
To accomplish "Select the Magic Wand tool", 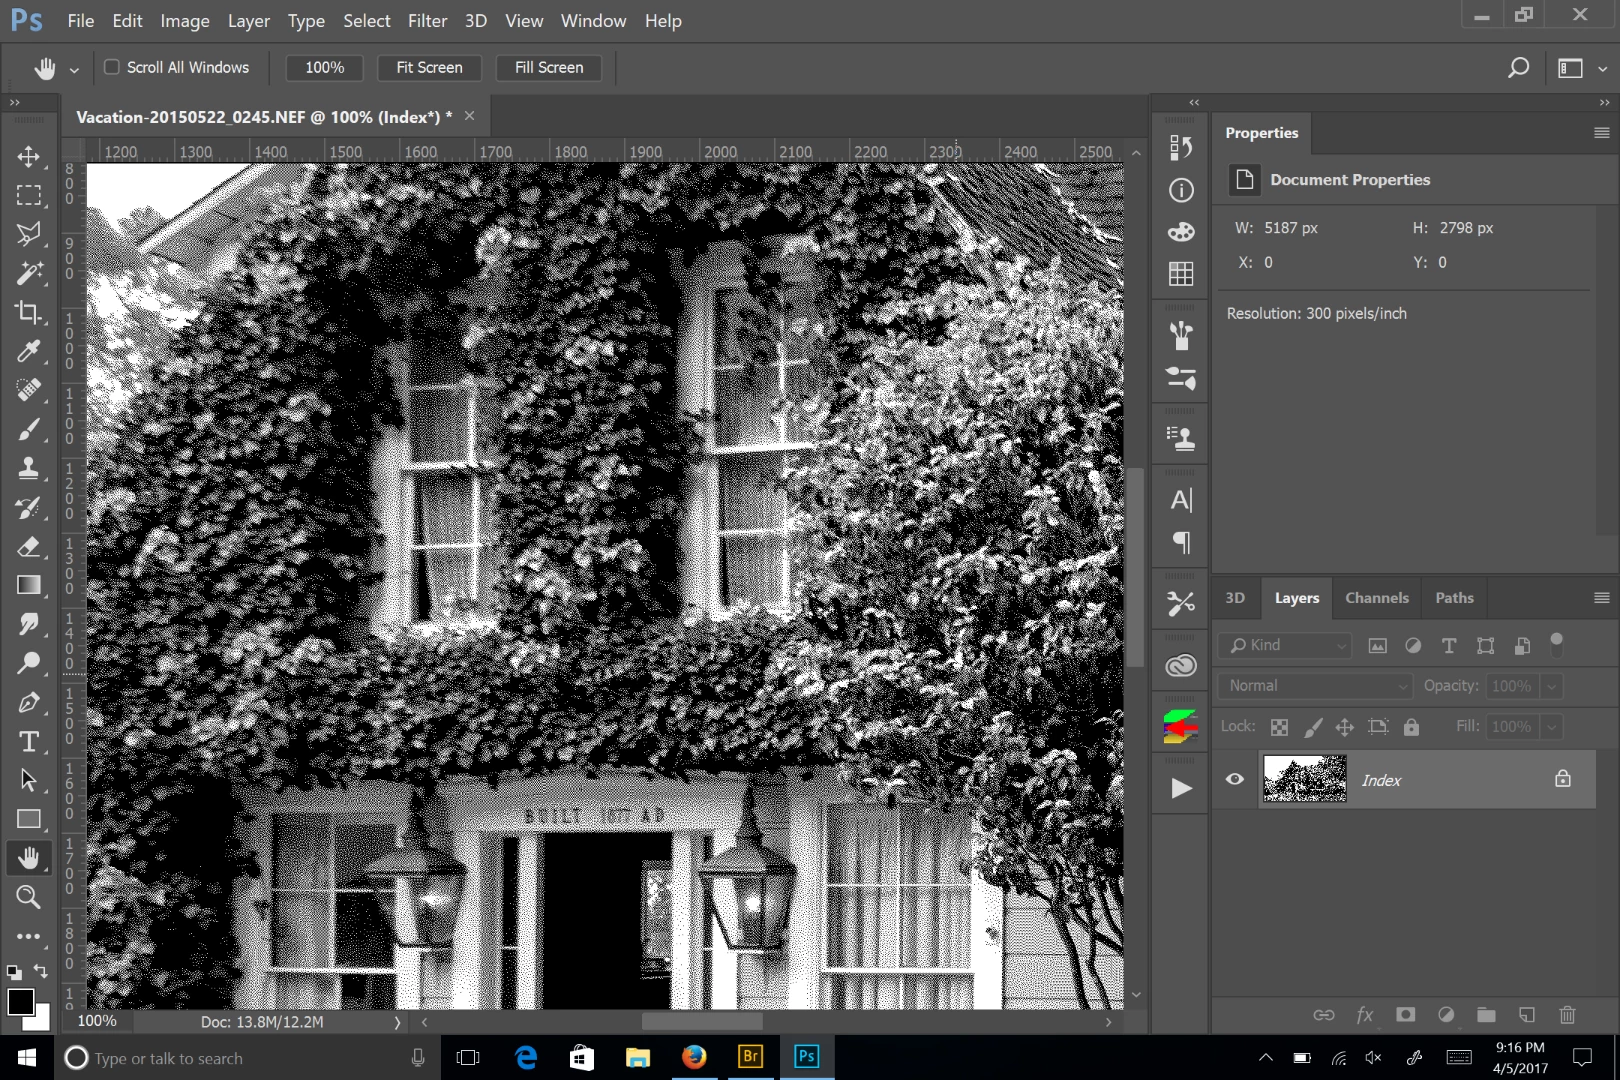I will (28, 273).
